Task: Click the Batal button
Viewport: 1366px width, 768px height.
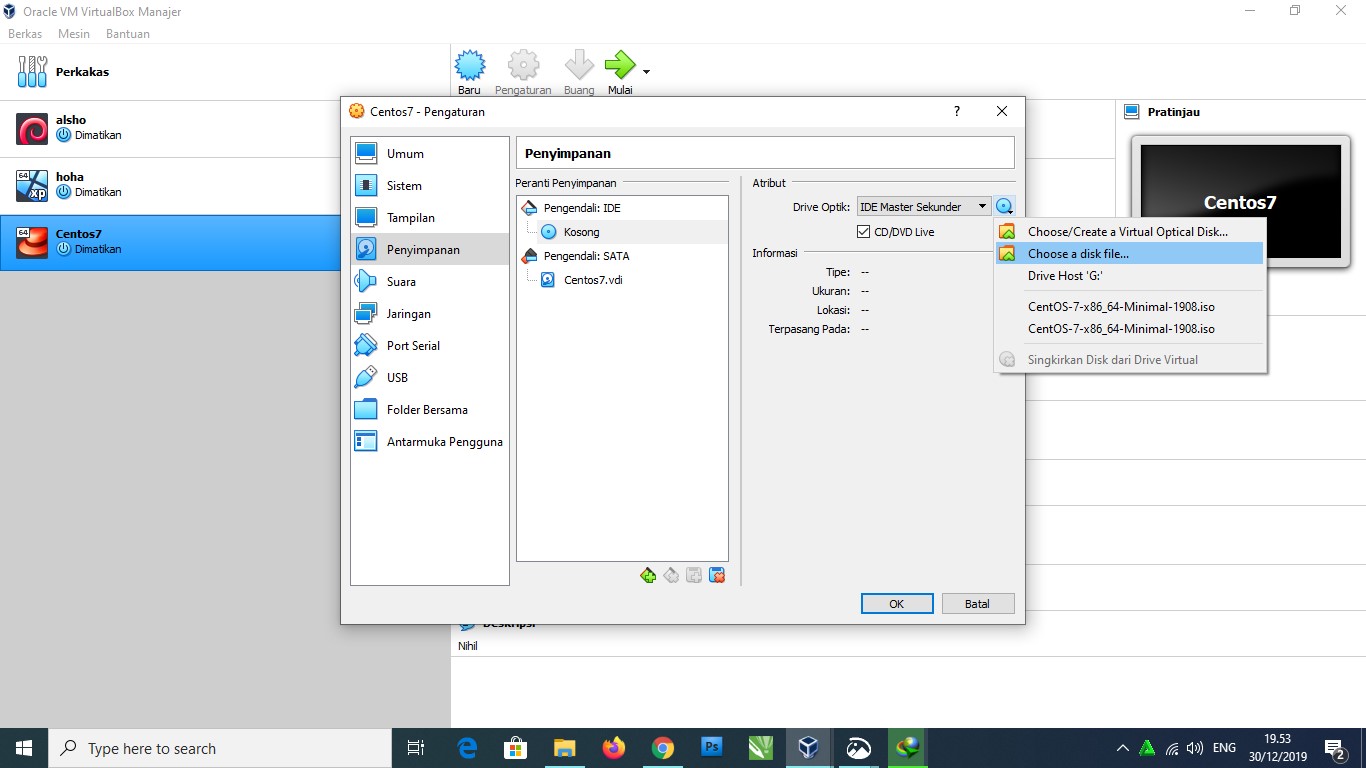Action: click(977, 603)
